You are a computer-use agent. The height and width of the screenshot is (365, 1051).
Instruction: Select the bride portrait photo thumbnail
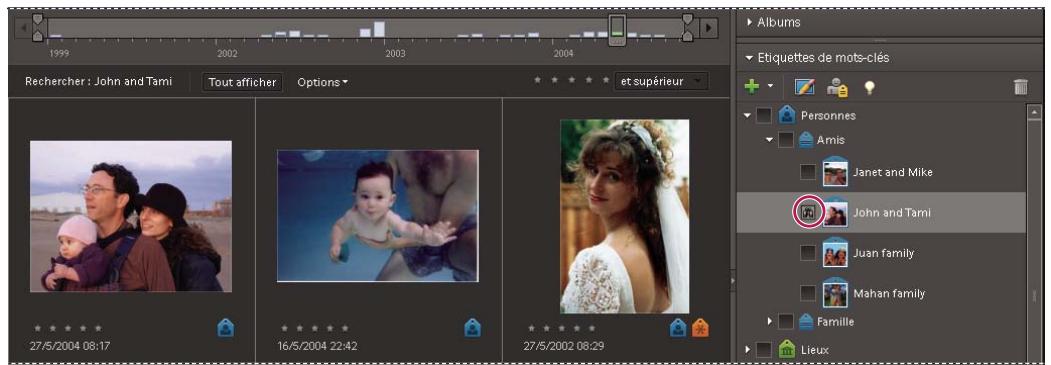click(x=625, y=216)
